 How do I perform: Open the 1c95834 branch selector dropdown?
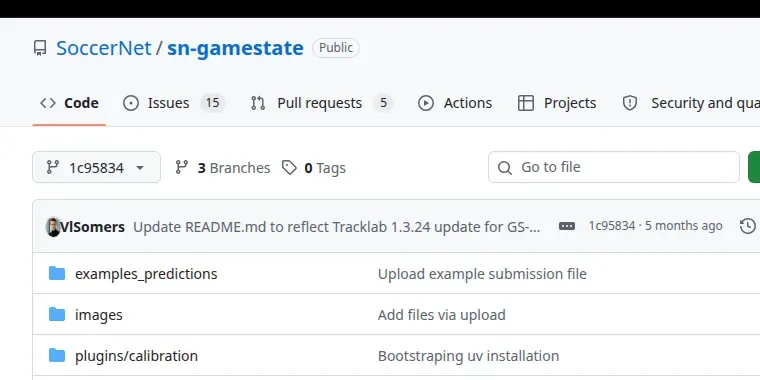(96, 167)
